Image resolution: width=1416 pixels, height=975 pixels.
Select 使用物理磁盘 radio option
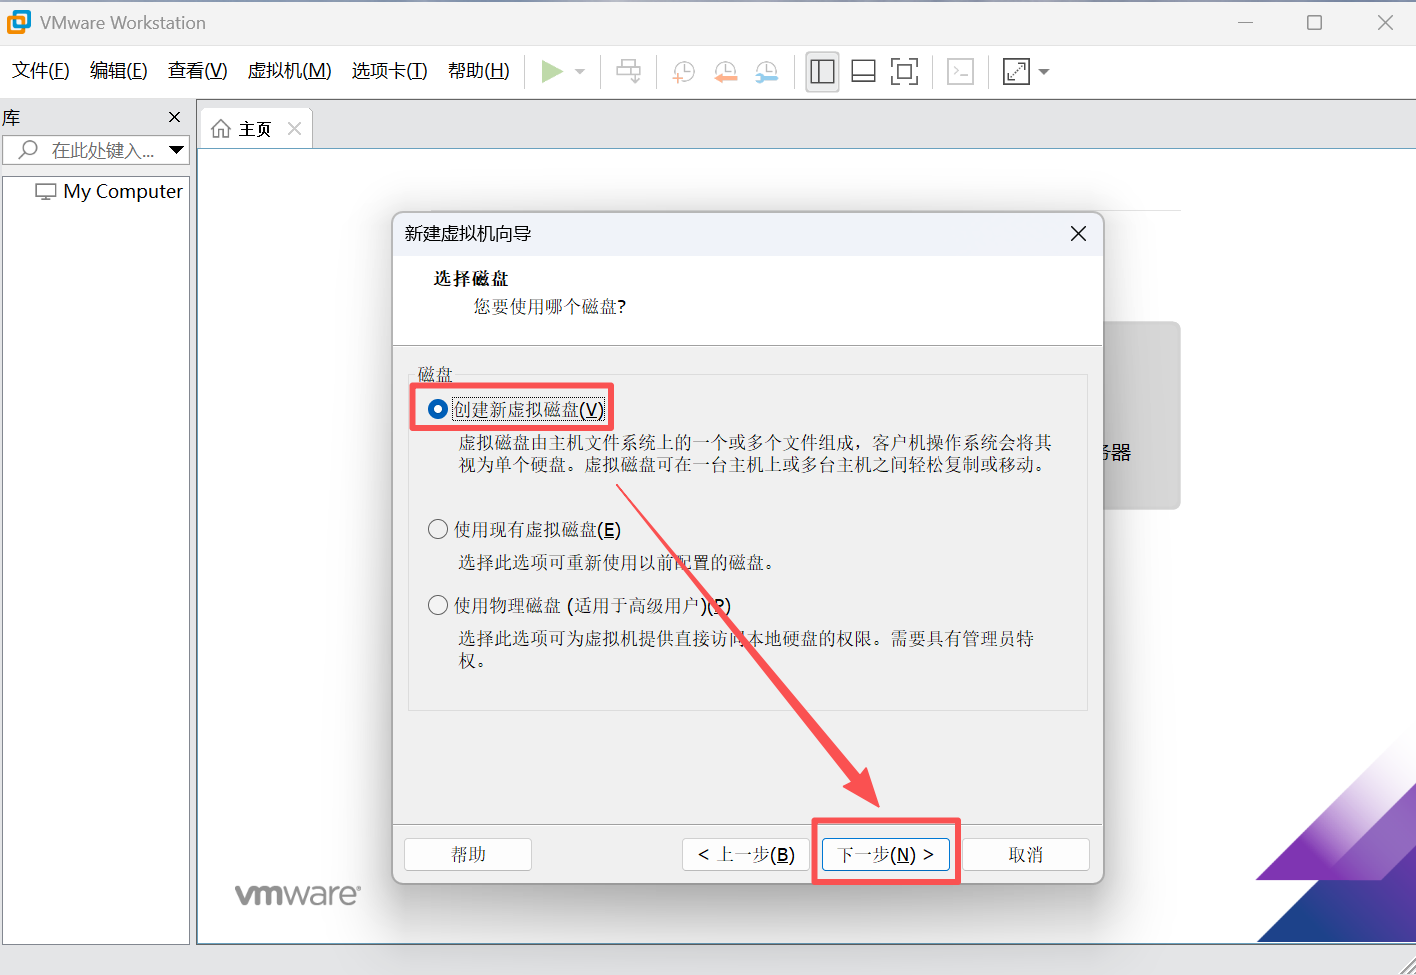click(438, 605)
